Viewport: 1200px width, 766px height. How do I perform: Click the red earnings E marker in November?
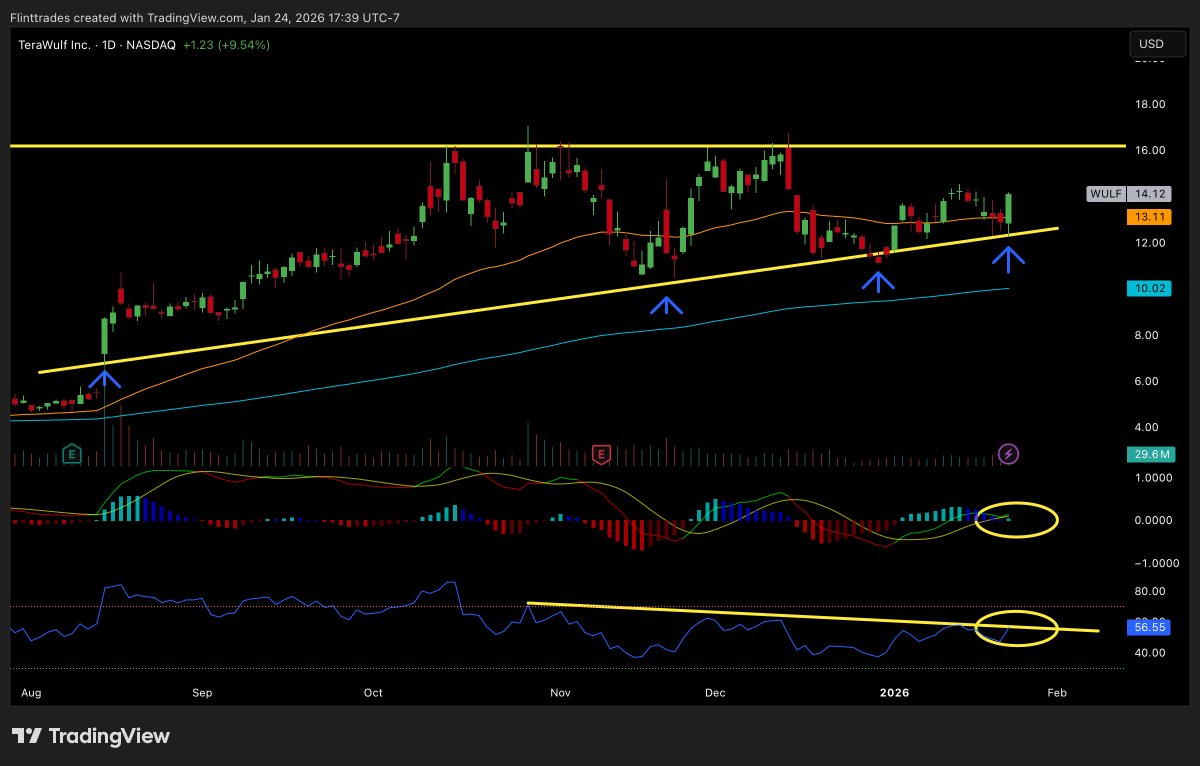(601, 455)
